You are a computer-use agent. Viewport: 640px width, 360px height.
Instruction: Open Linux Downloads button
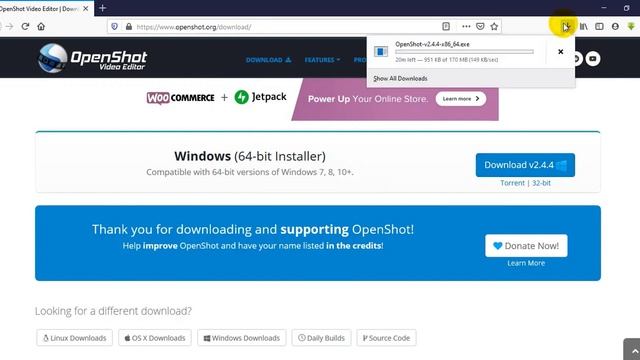point(74,338)
